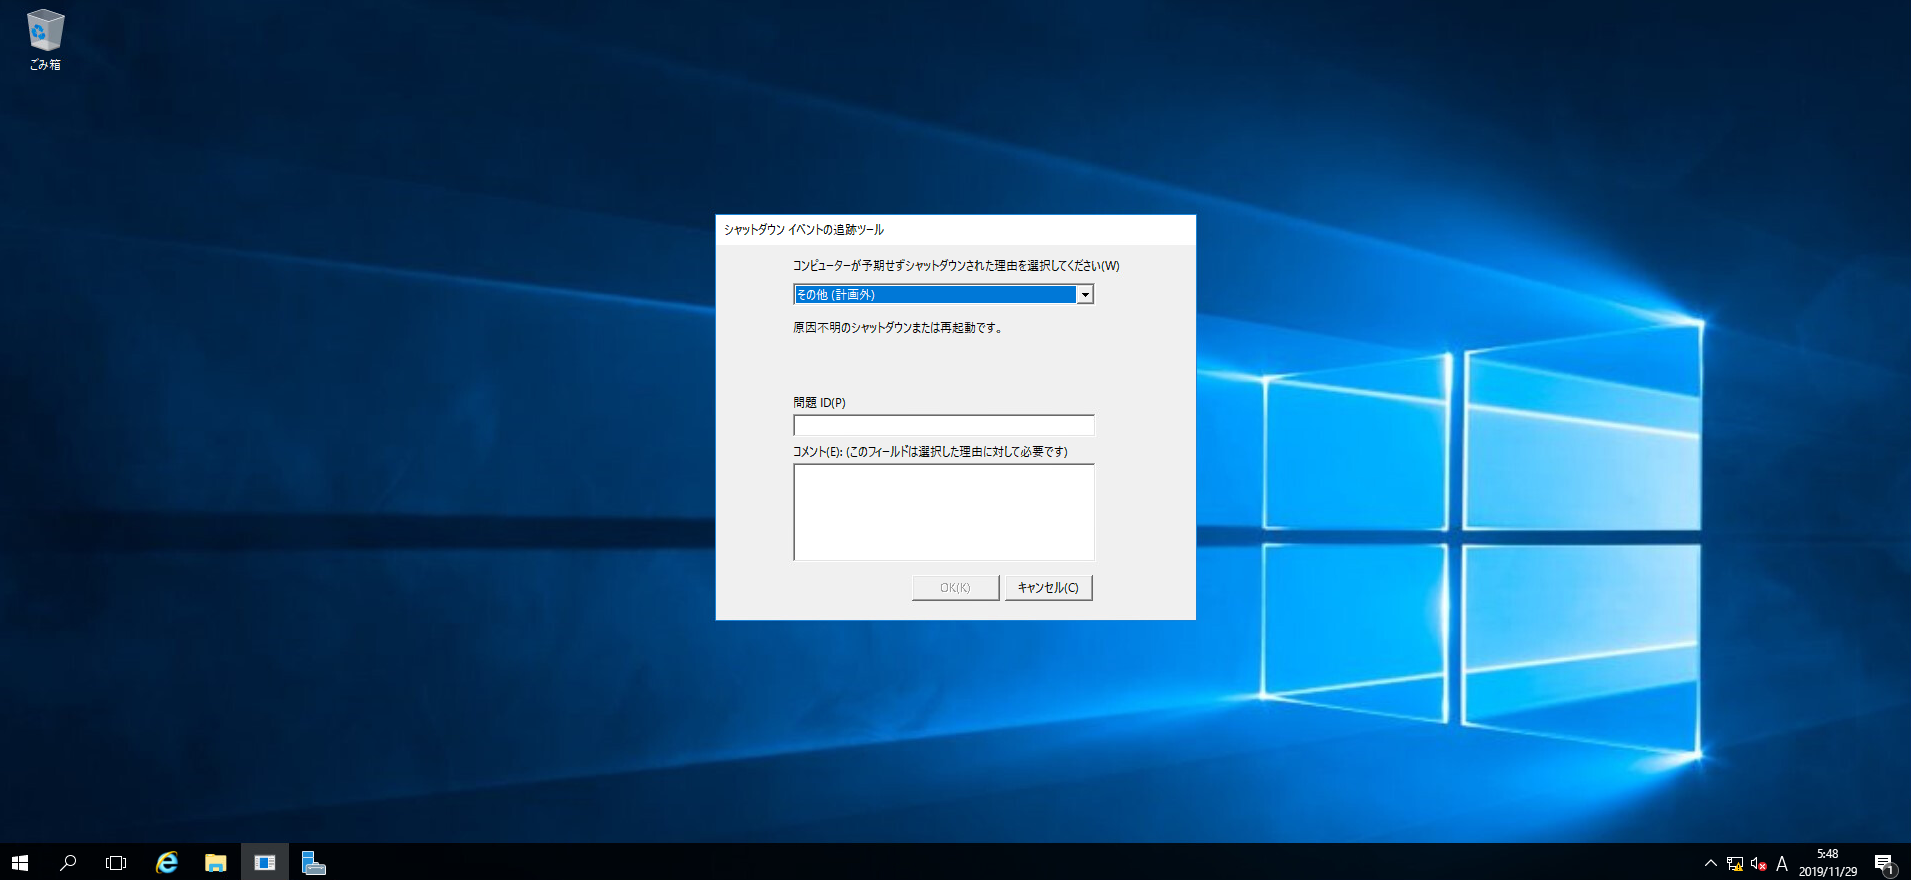
Task: Click the taskbar search magnifier
Action: pos(68,862)
